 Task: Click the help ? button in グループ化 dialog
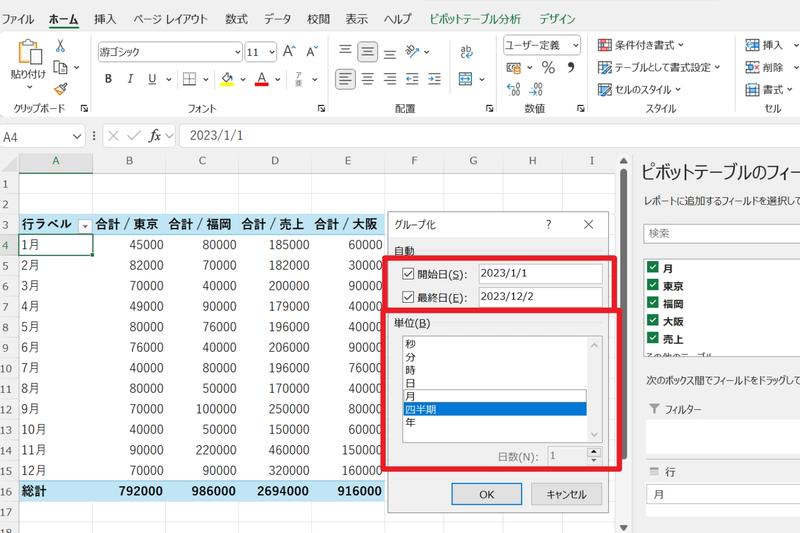[548, 224]
